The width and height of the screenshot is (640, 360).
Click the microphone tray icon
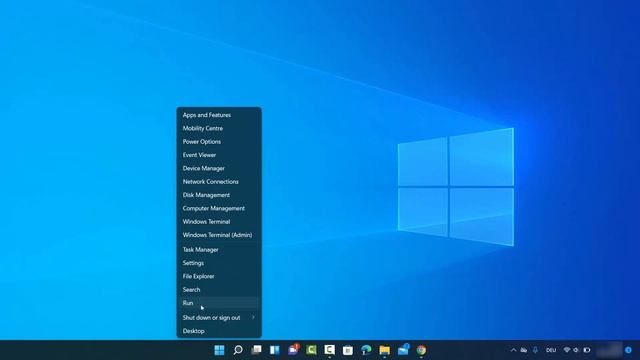(535, 350)
